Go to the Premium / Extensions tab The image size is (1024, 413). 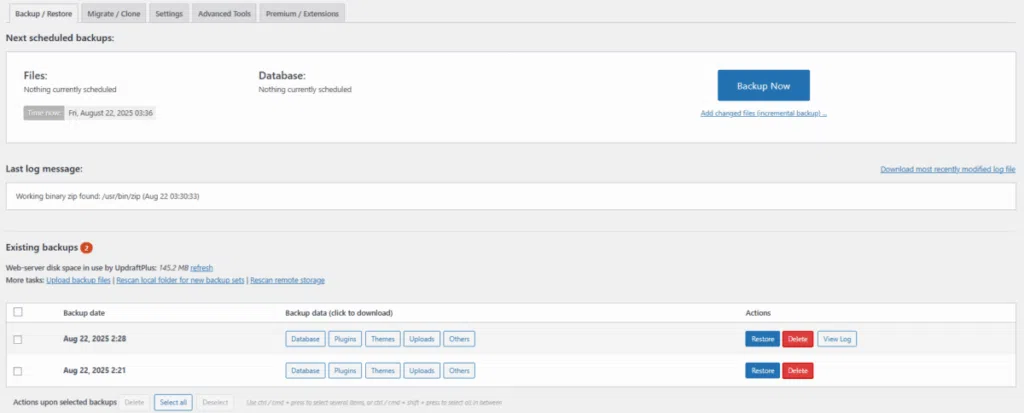coord(302,13)
